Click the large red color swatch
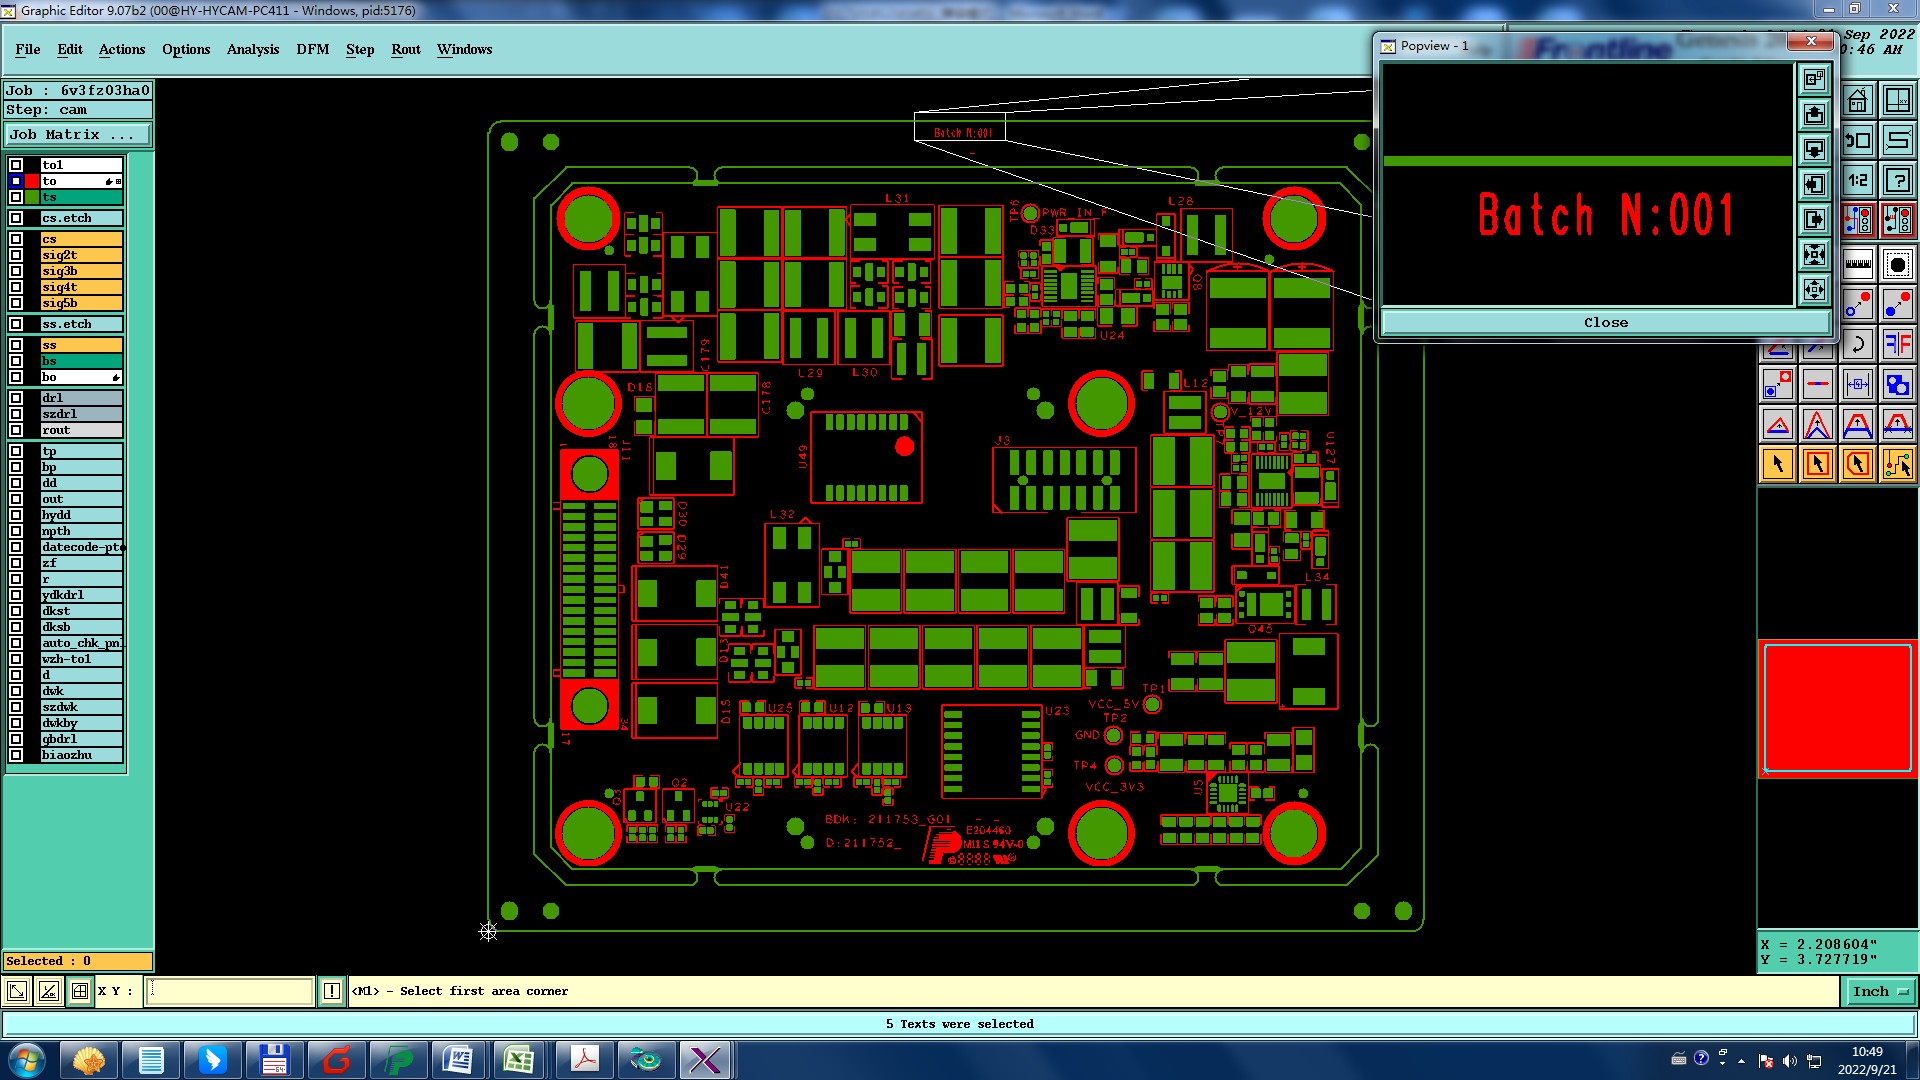1920x1080 pixels. (x=1837, y=708)
